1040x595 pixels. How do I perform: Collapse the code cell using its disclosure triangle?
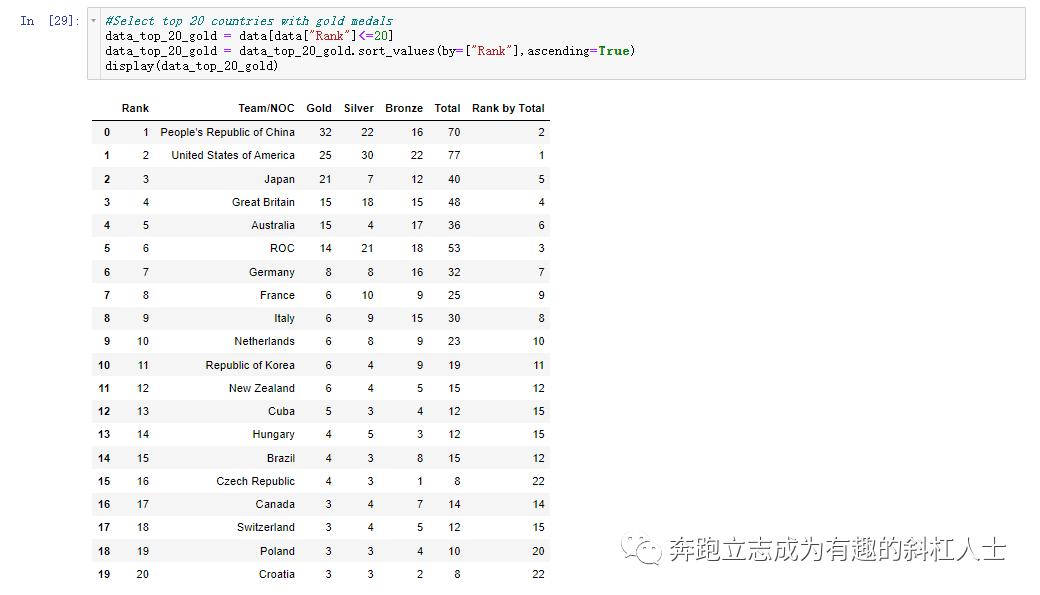coord(92,19)
